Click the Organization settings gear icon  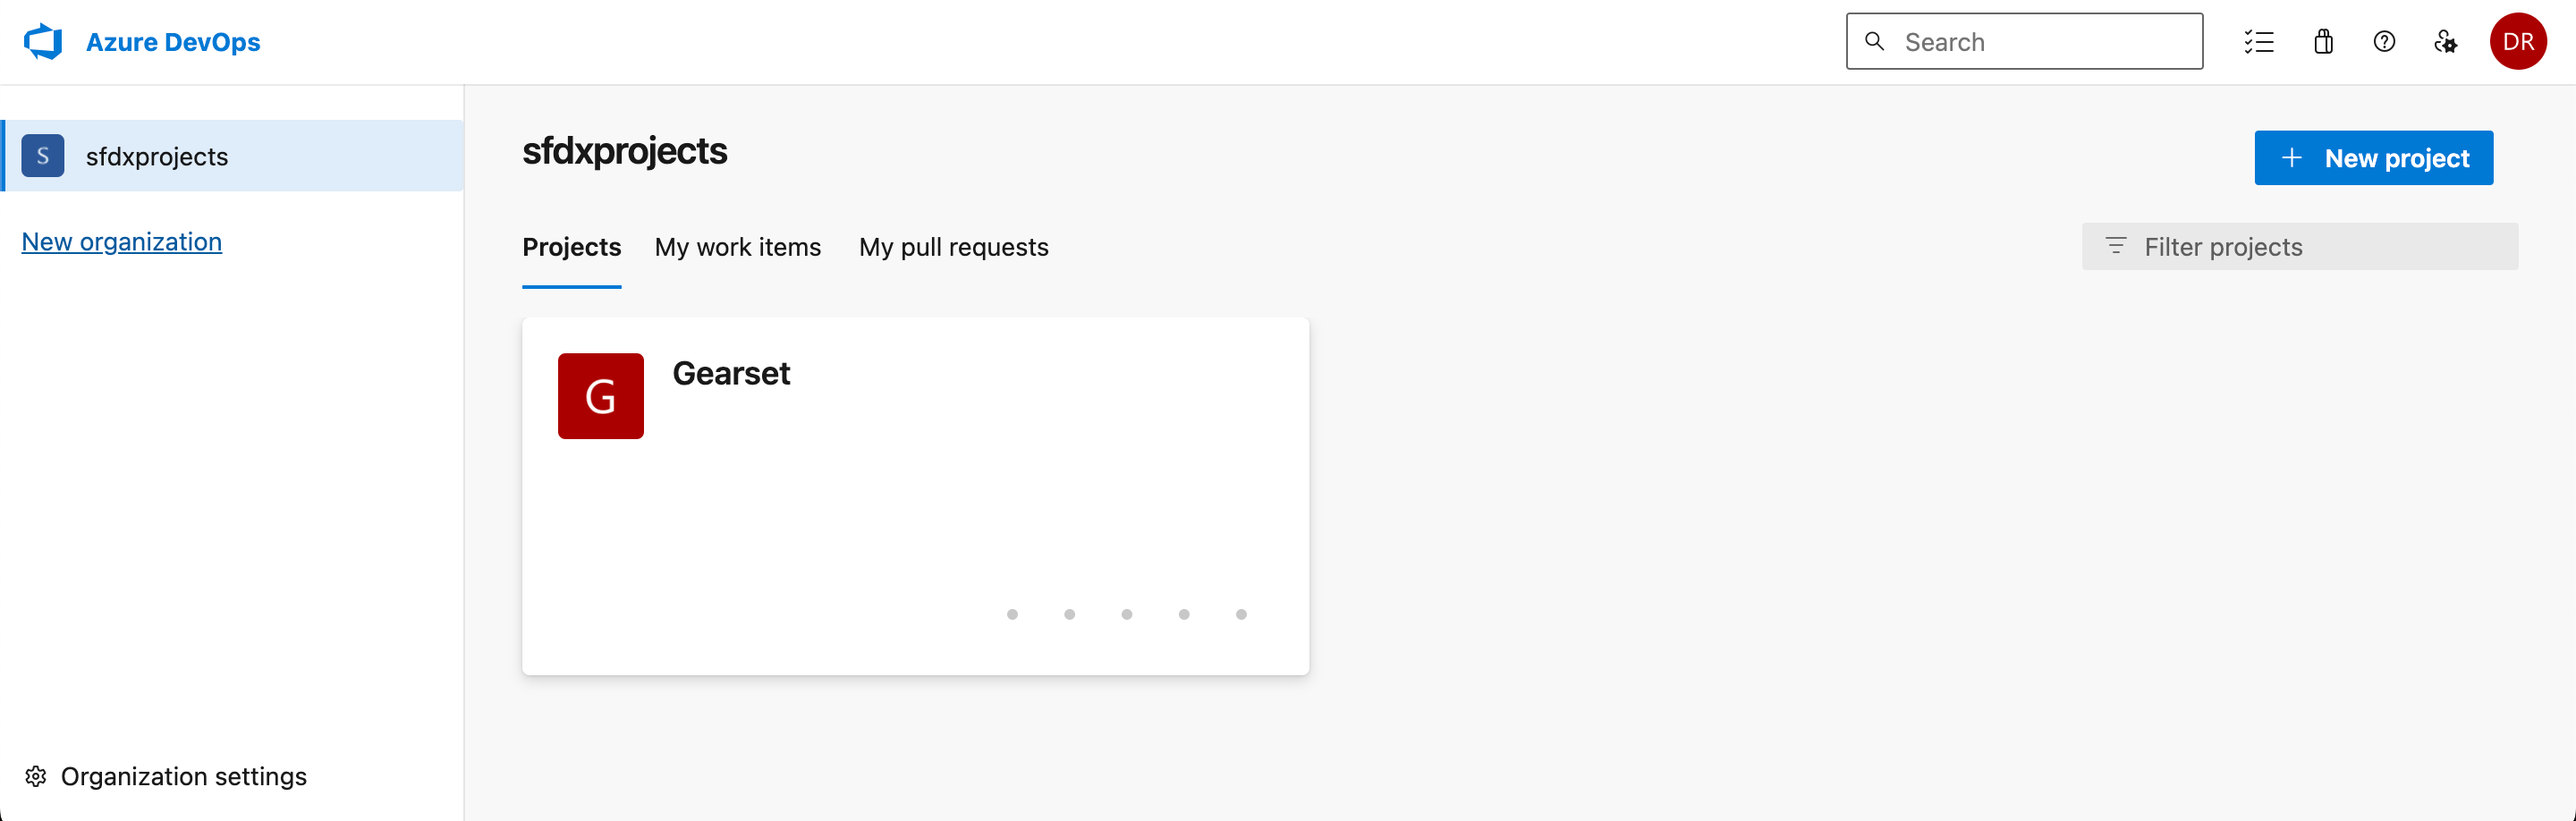tap(36, 776)
